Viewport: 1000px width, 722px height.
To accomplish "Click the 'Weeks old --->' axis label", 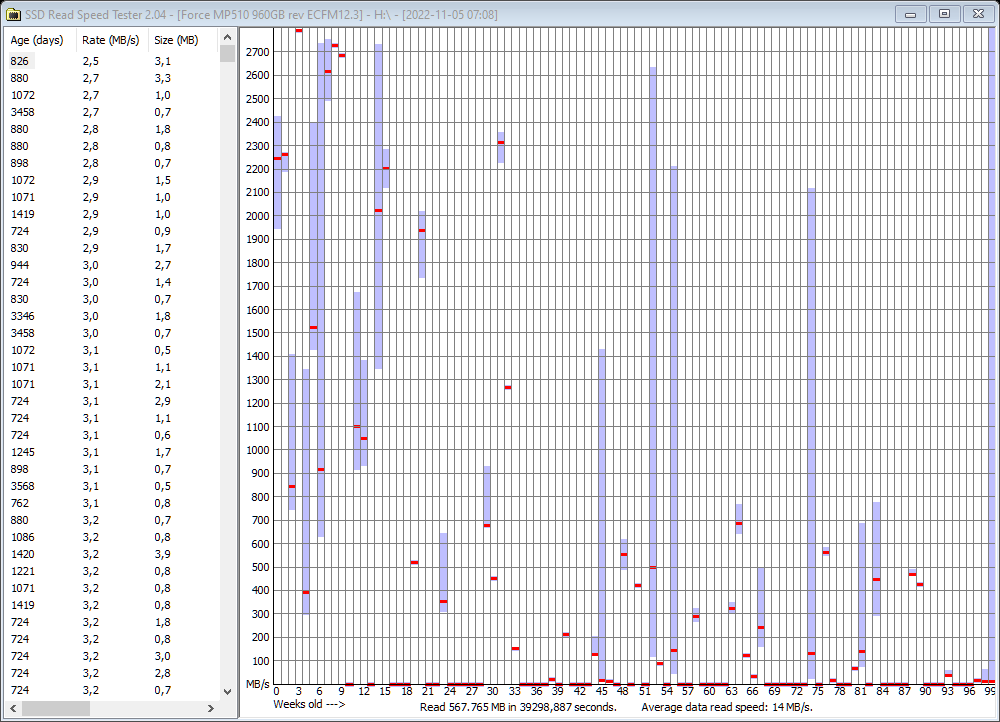I will pos(309,704).
